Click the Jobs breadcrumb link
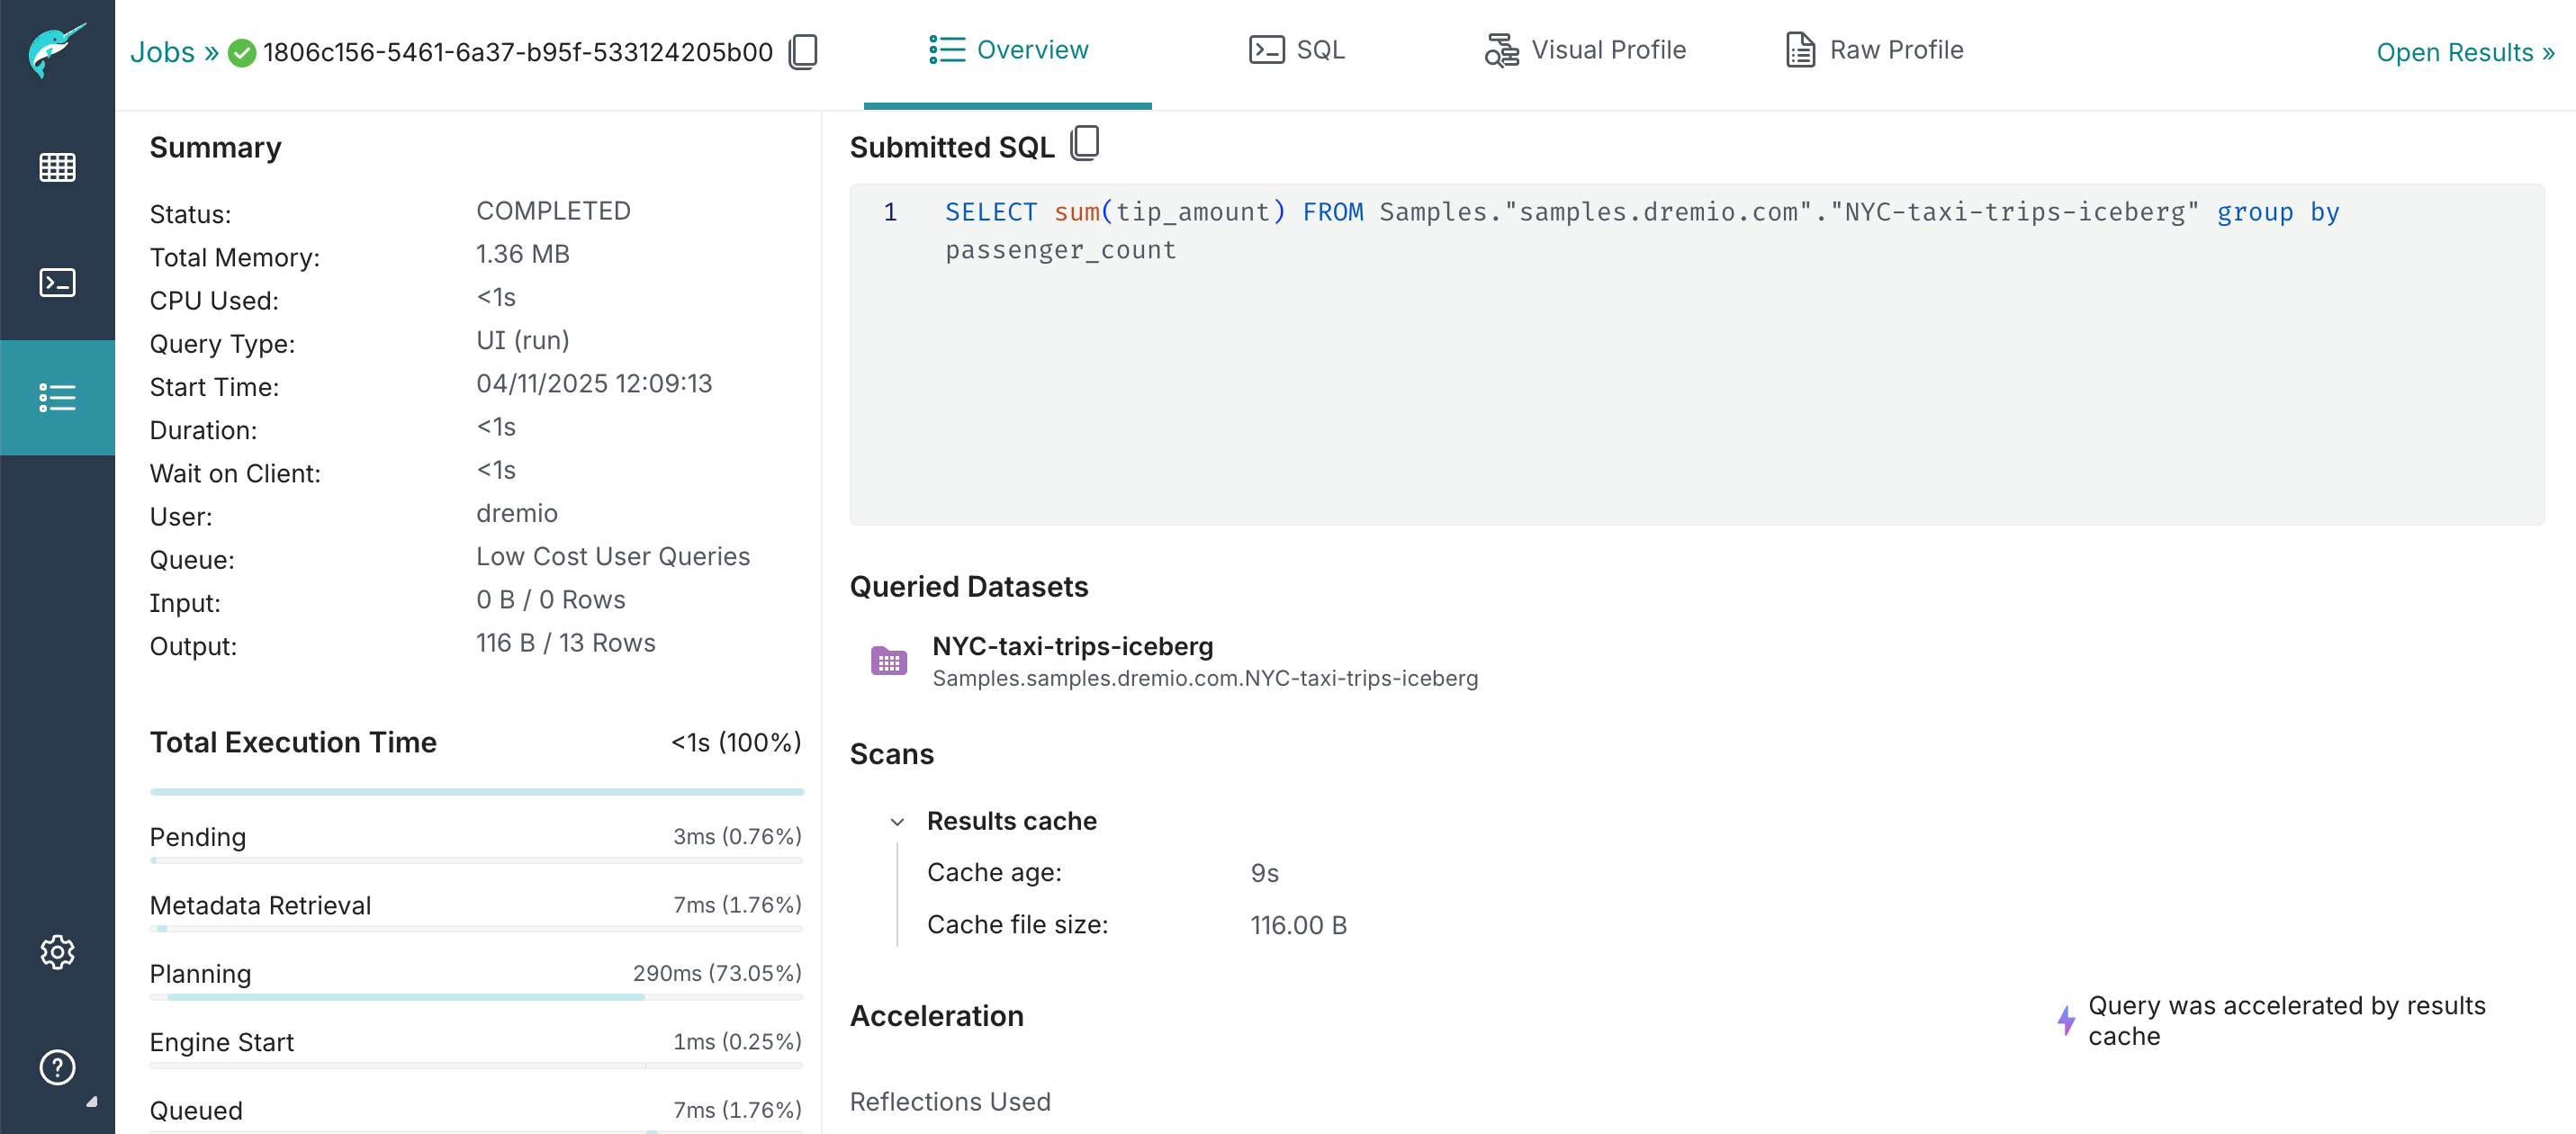The image size is (2576, 1134). (x=162, y=52)
